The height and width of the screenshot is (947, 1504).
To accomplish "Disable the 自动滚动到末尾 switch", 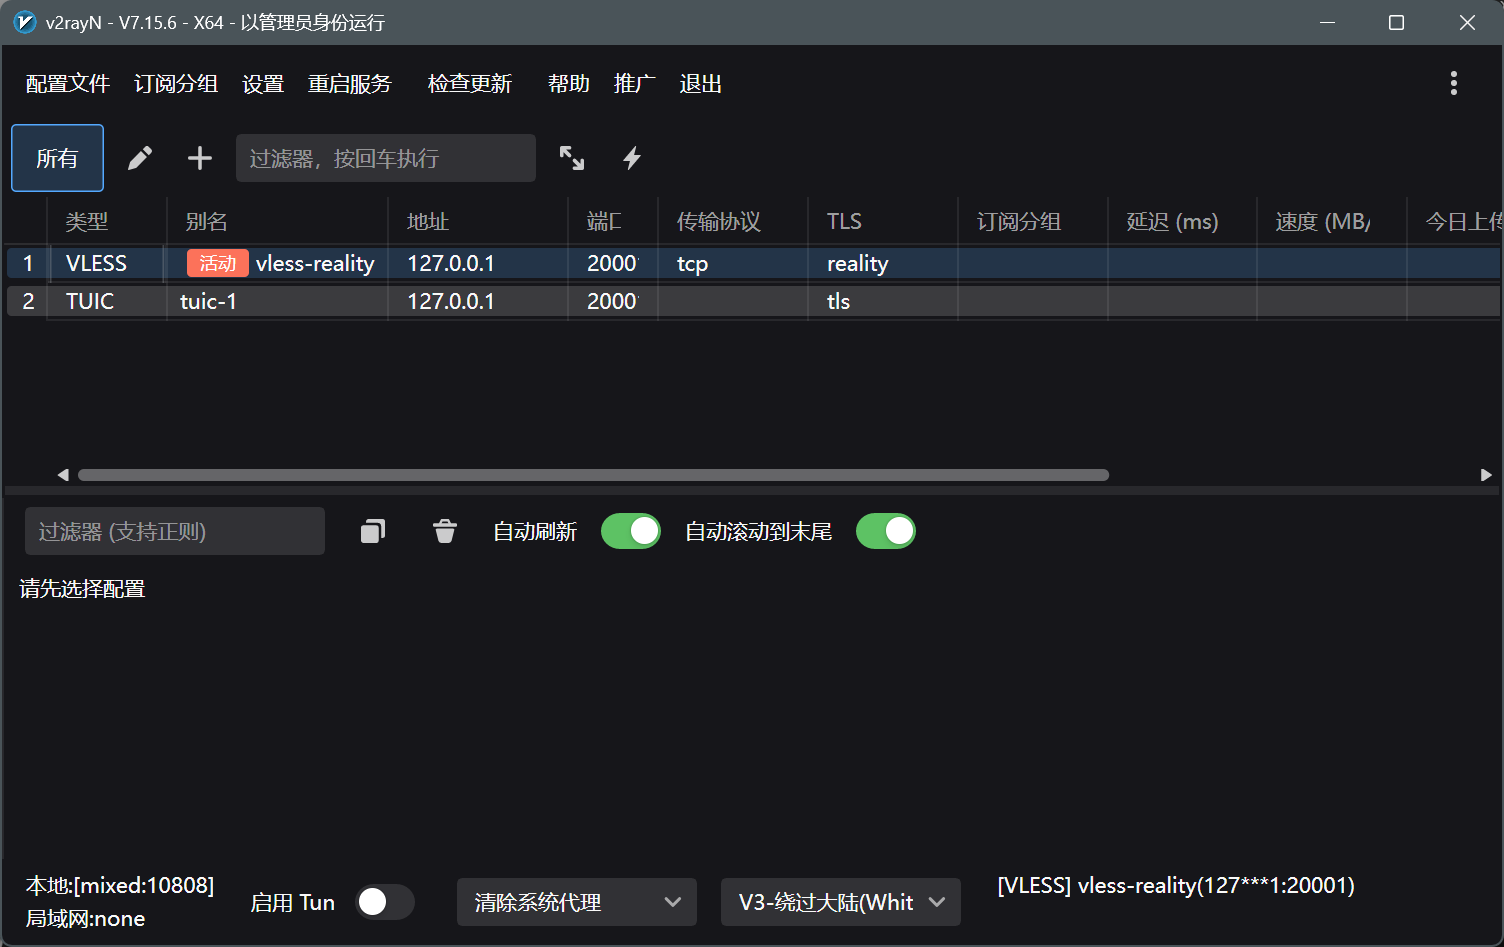I will [x=886, y=531].
